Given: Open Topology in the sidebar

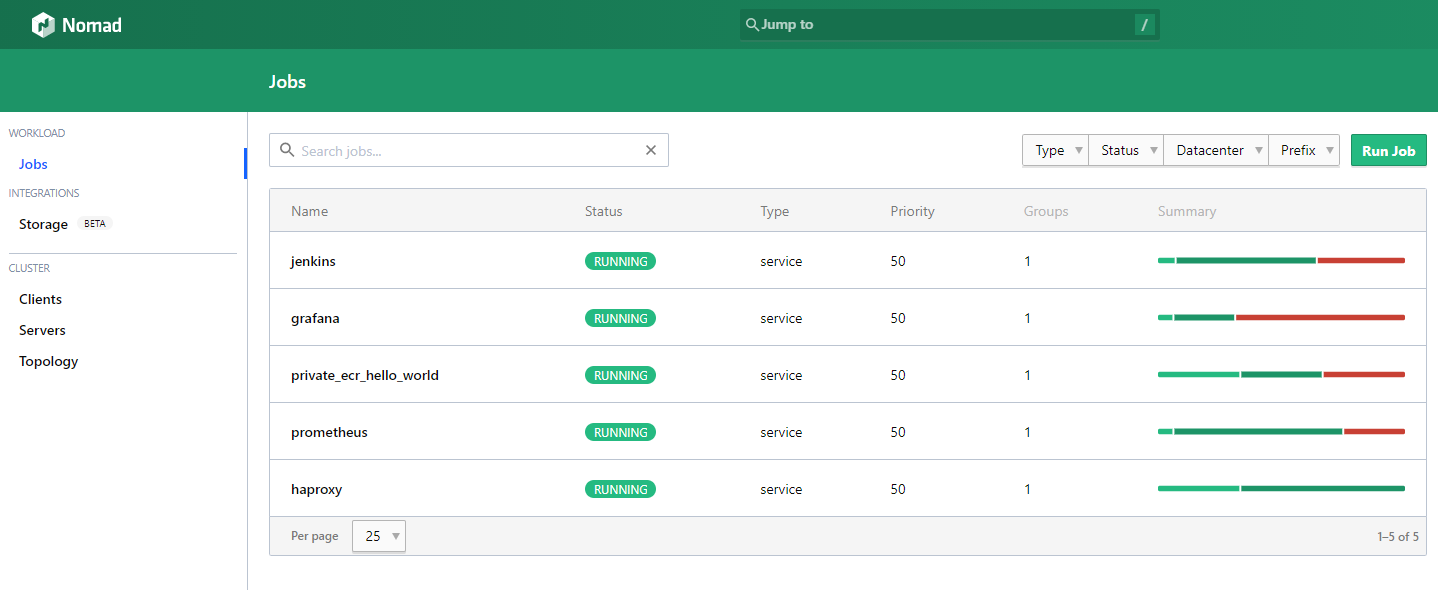Looking at the screenshot, I should (48, 361).
